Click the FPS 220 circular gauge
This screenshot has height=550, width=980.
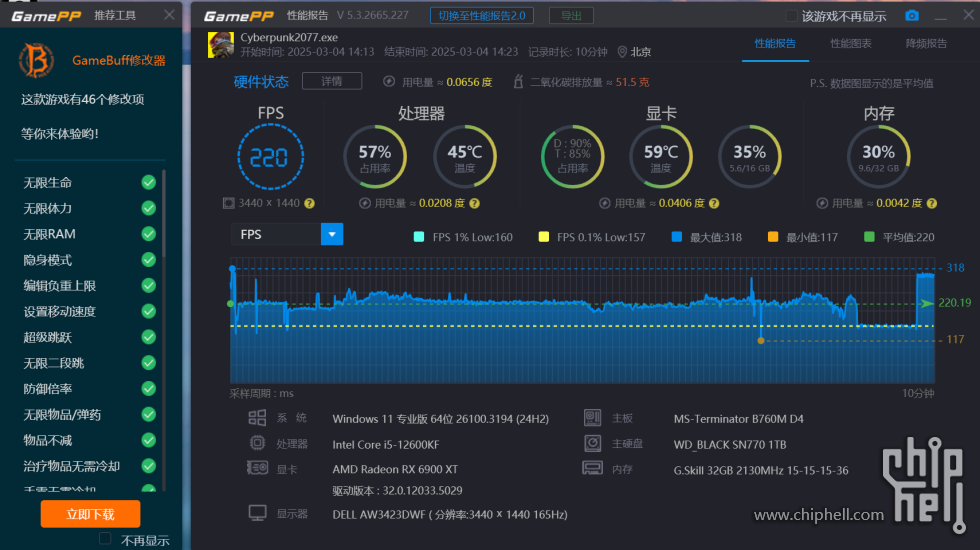[x=271, y=157]
